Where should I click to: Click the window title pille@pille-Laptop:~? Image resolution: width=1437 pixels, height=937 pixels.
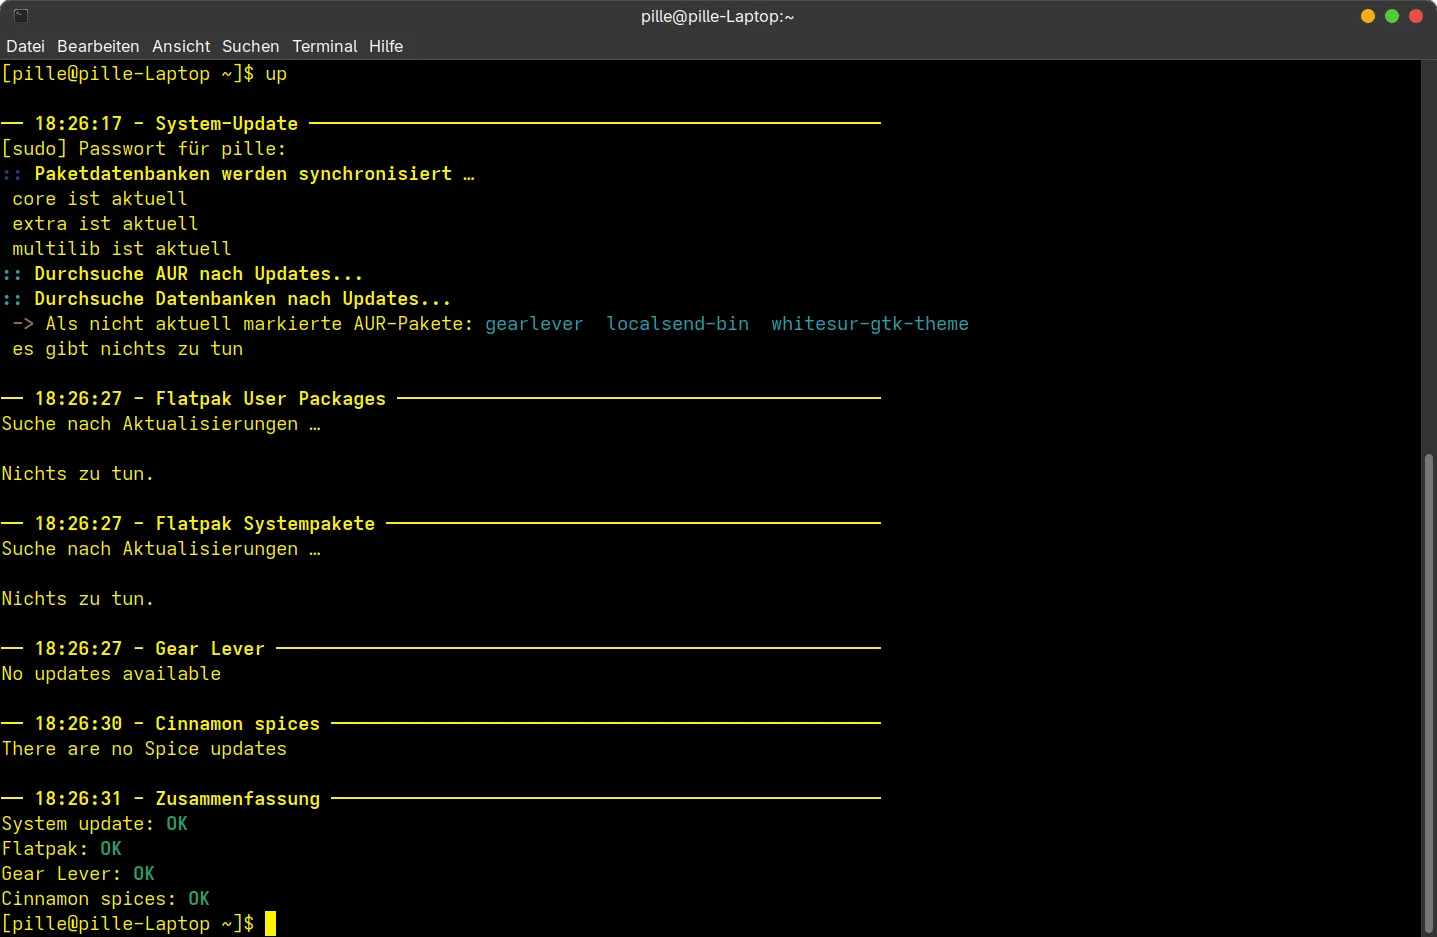[x=717, y=16]
